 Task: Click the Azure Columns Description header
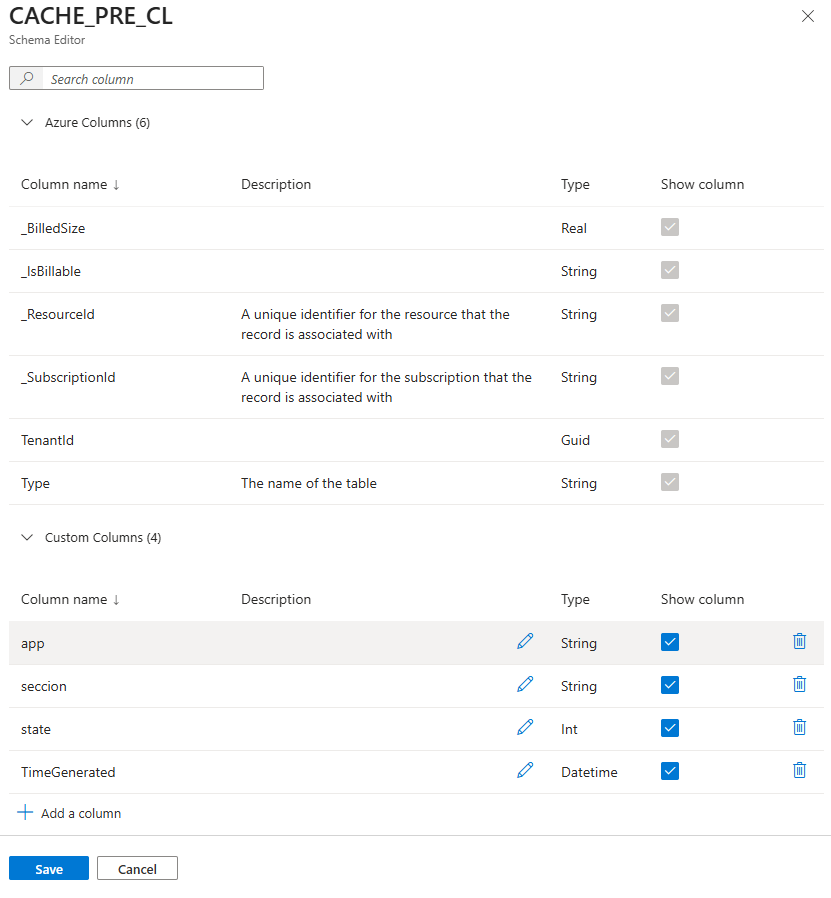(x=276, y=184)
